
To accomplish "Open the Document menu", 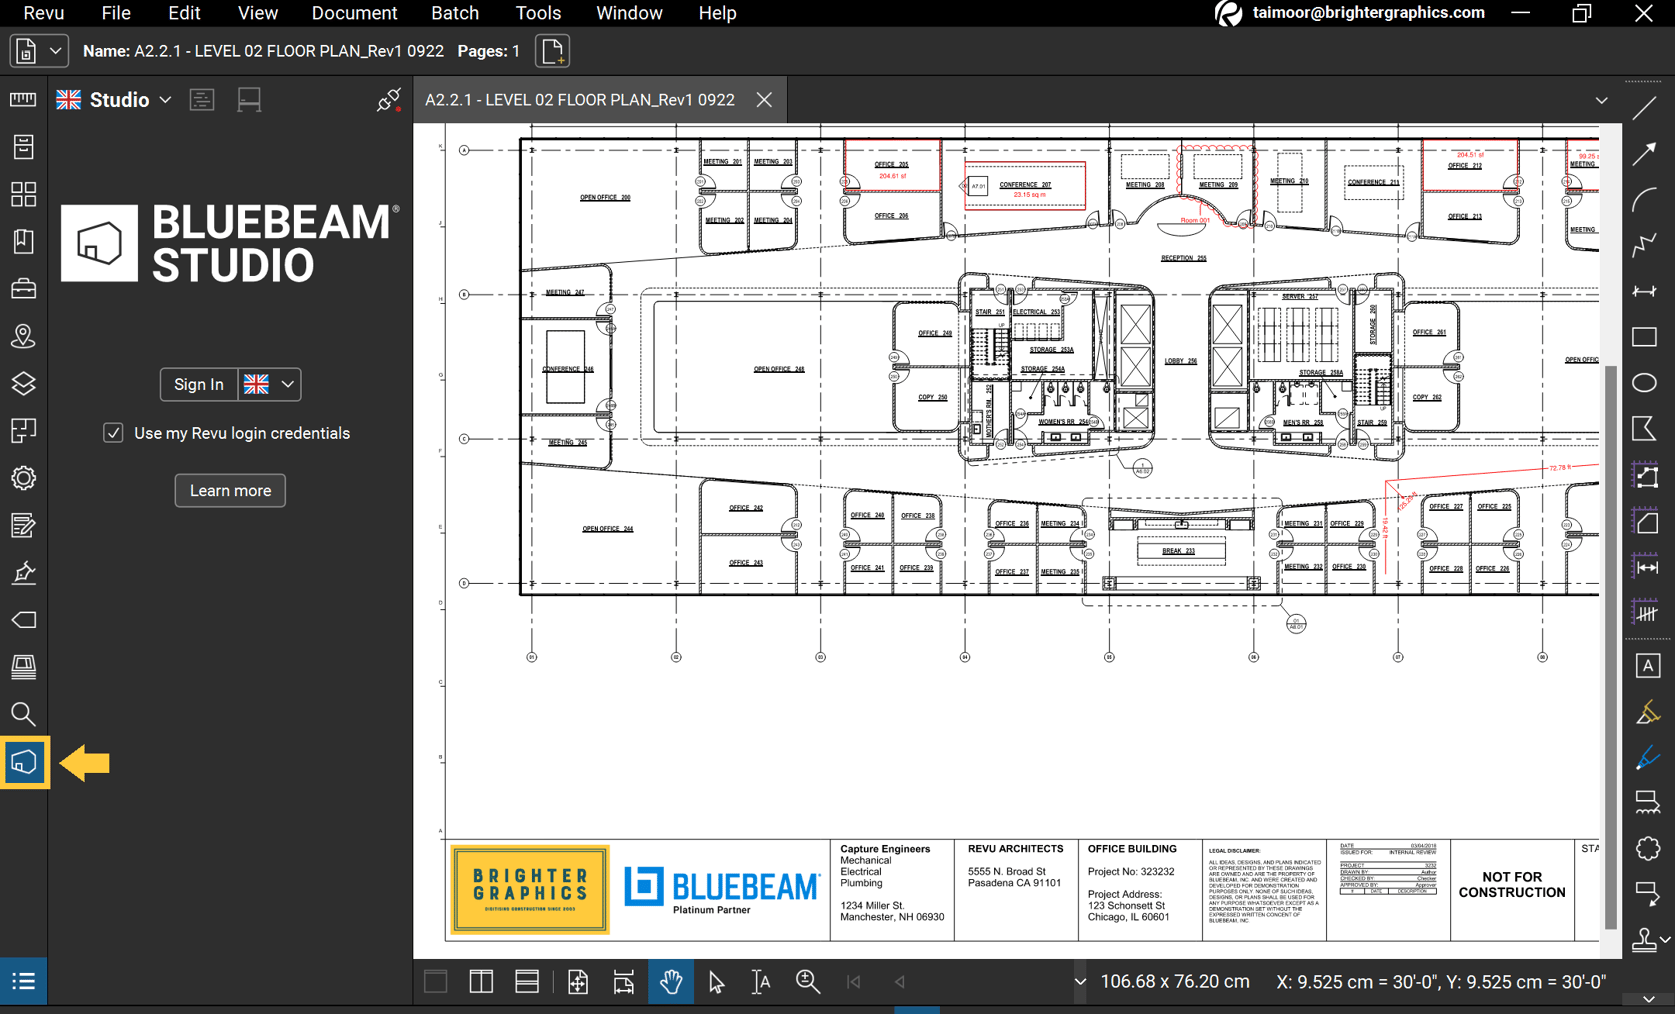I will [x=354, y=13].
